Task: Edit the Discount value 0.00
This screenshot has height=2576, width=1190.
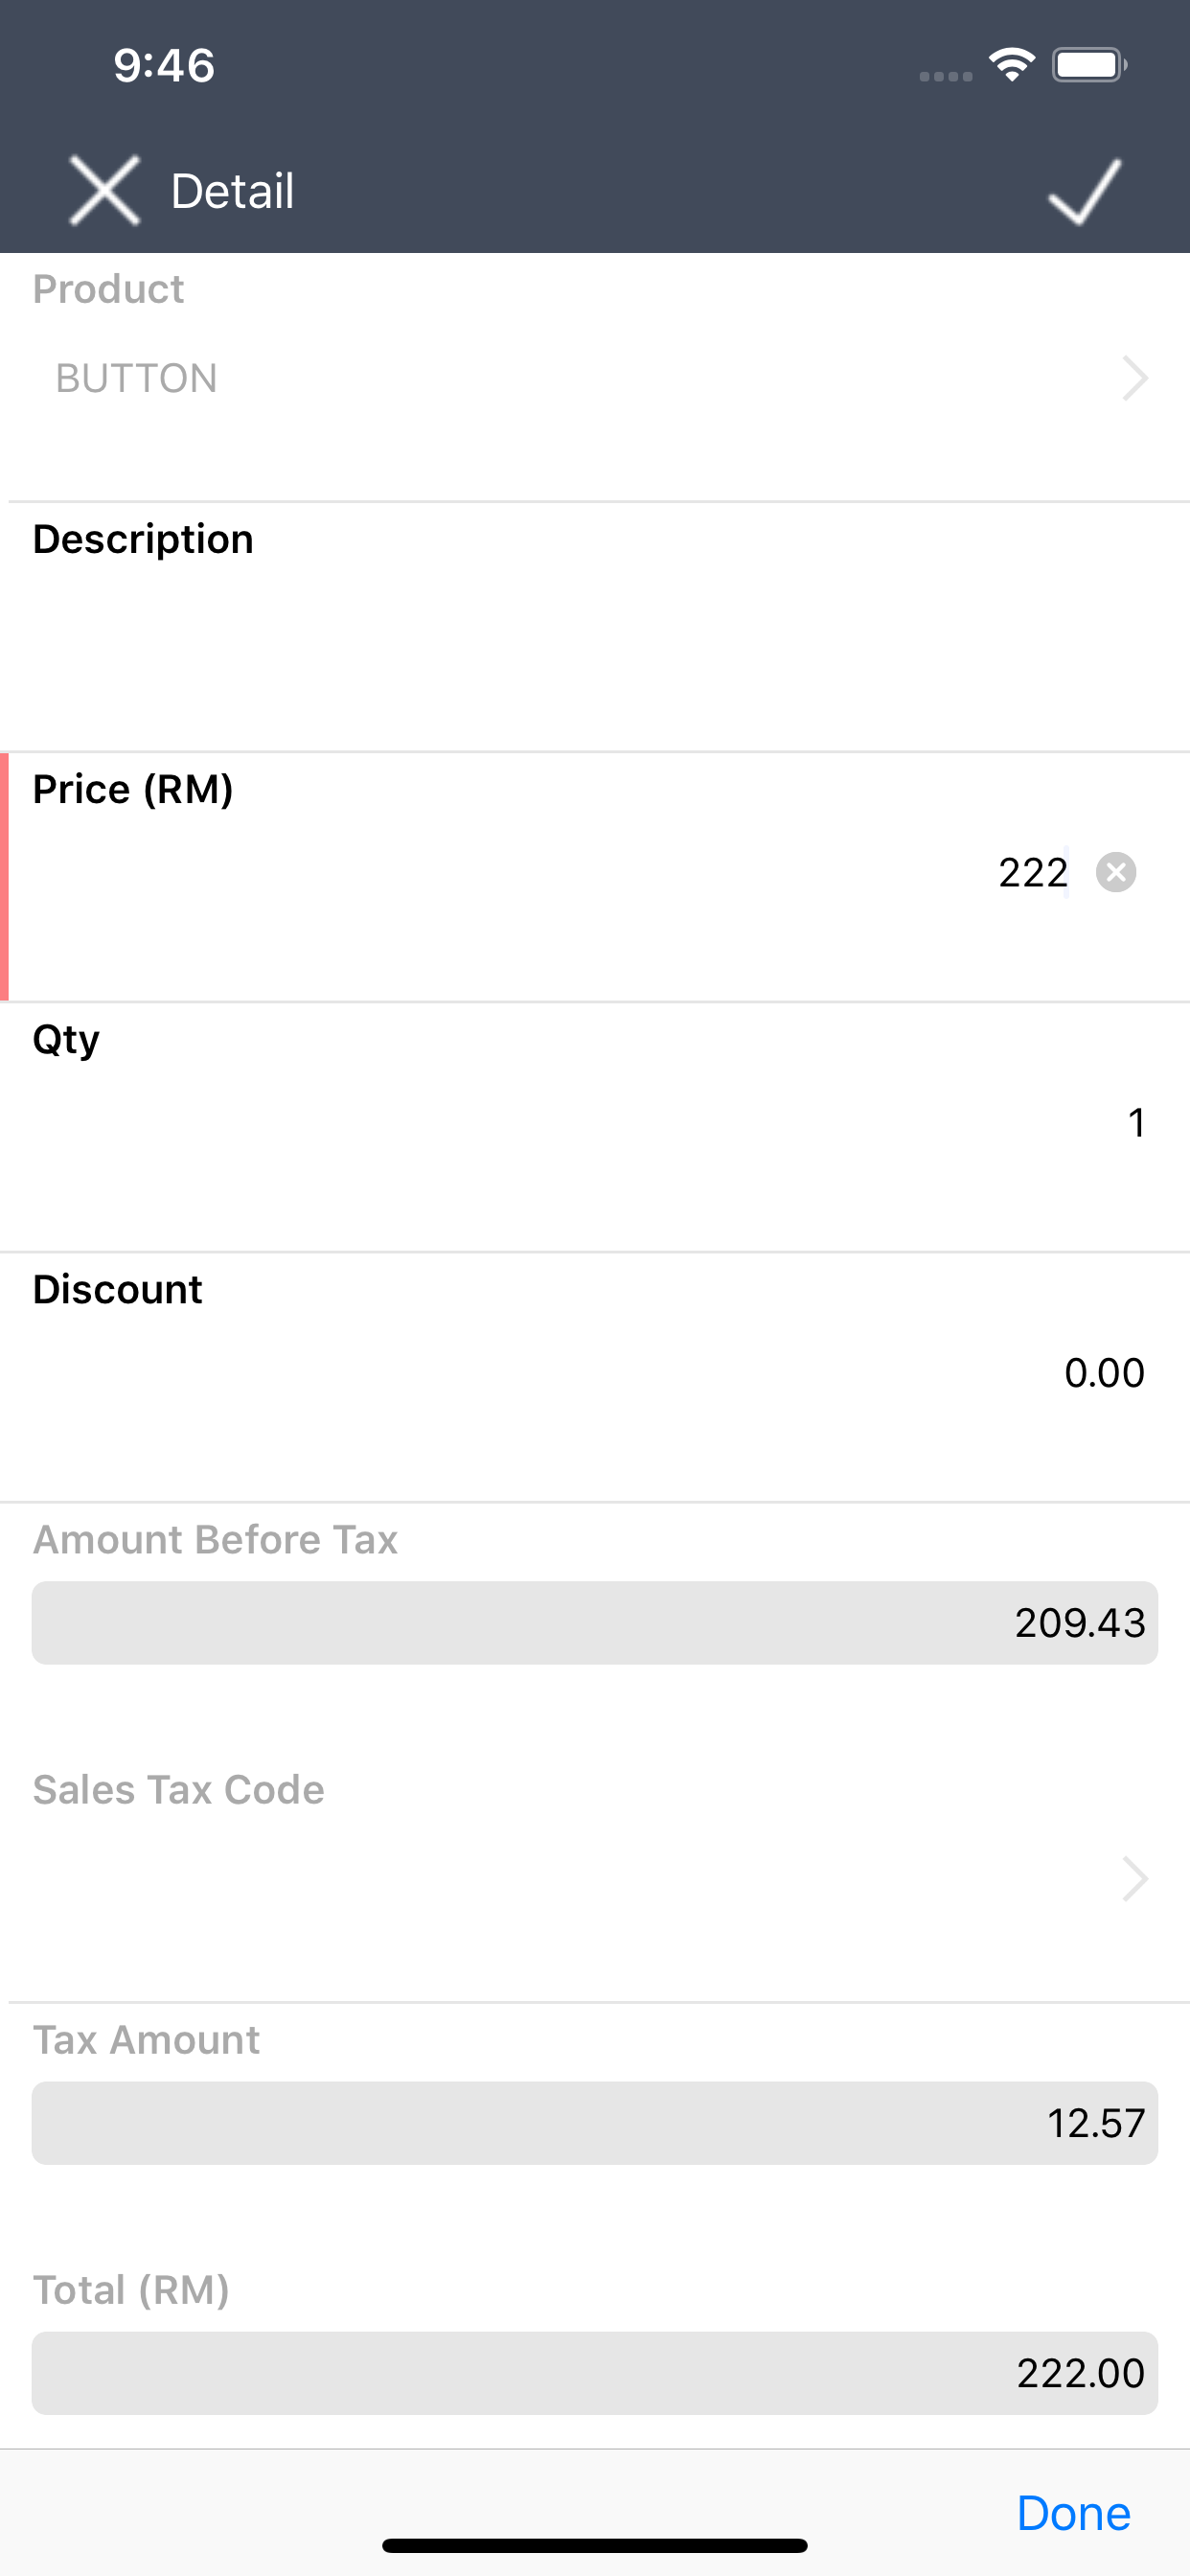Action: [1104, 1372]
